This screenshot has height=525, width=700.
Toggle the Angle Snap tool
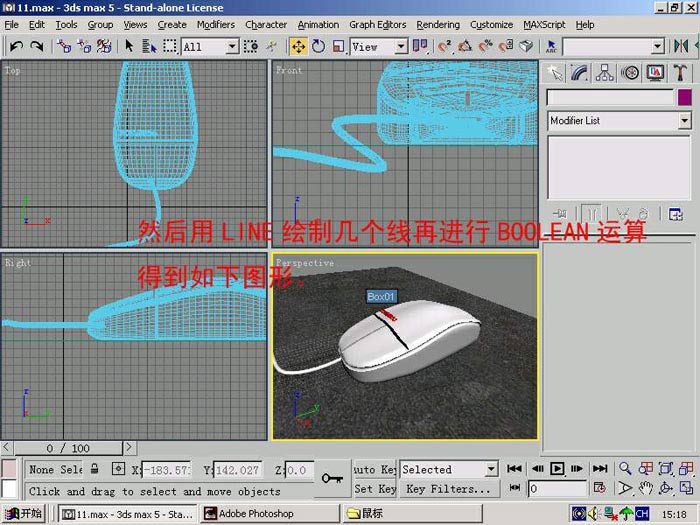pos(465,46)
